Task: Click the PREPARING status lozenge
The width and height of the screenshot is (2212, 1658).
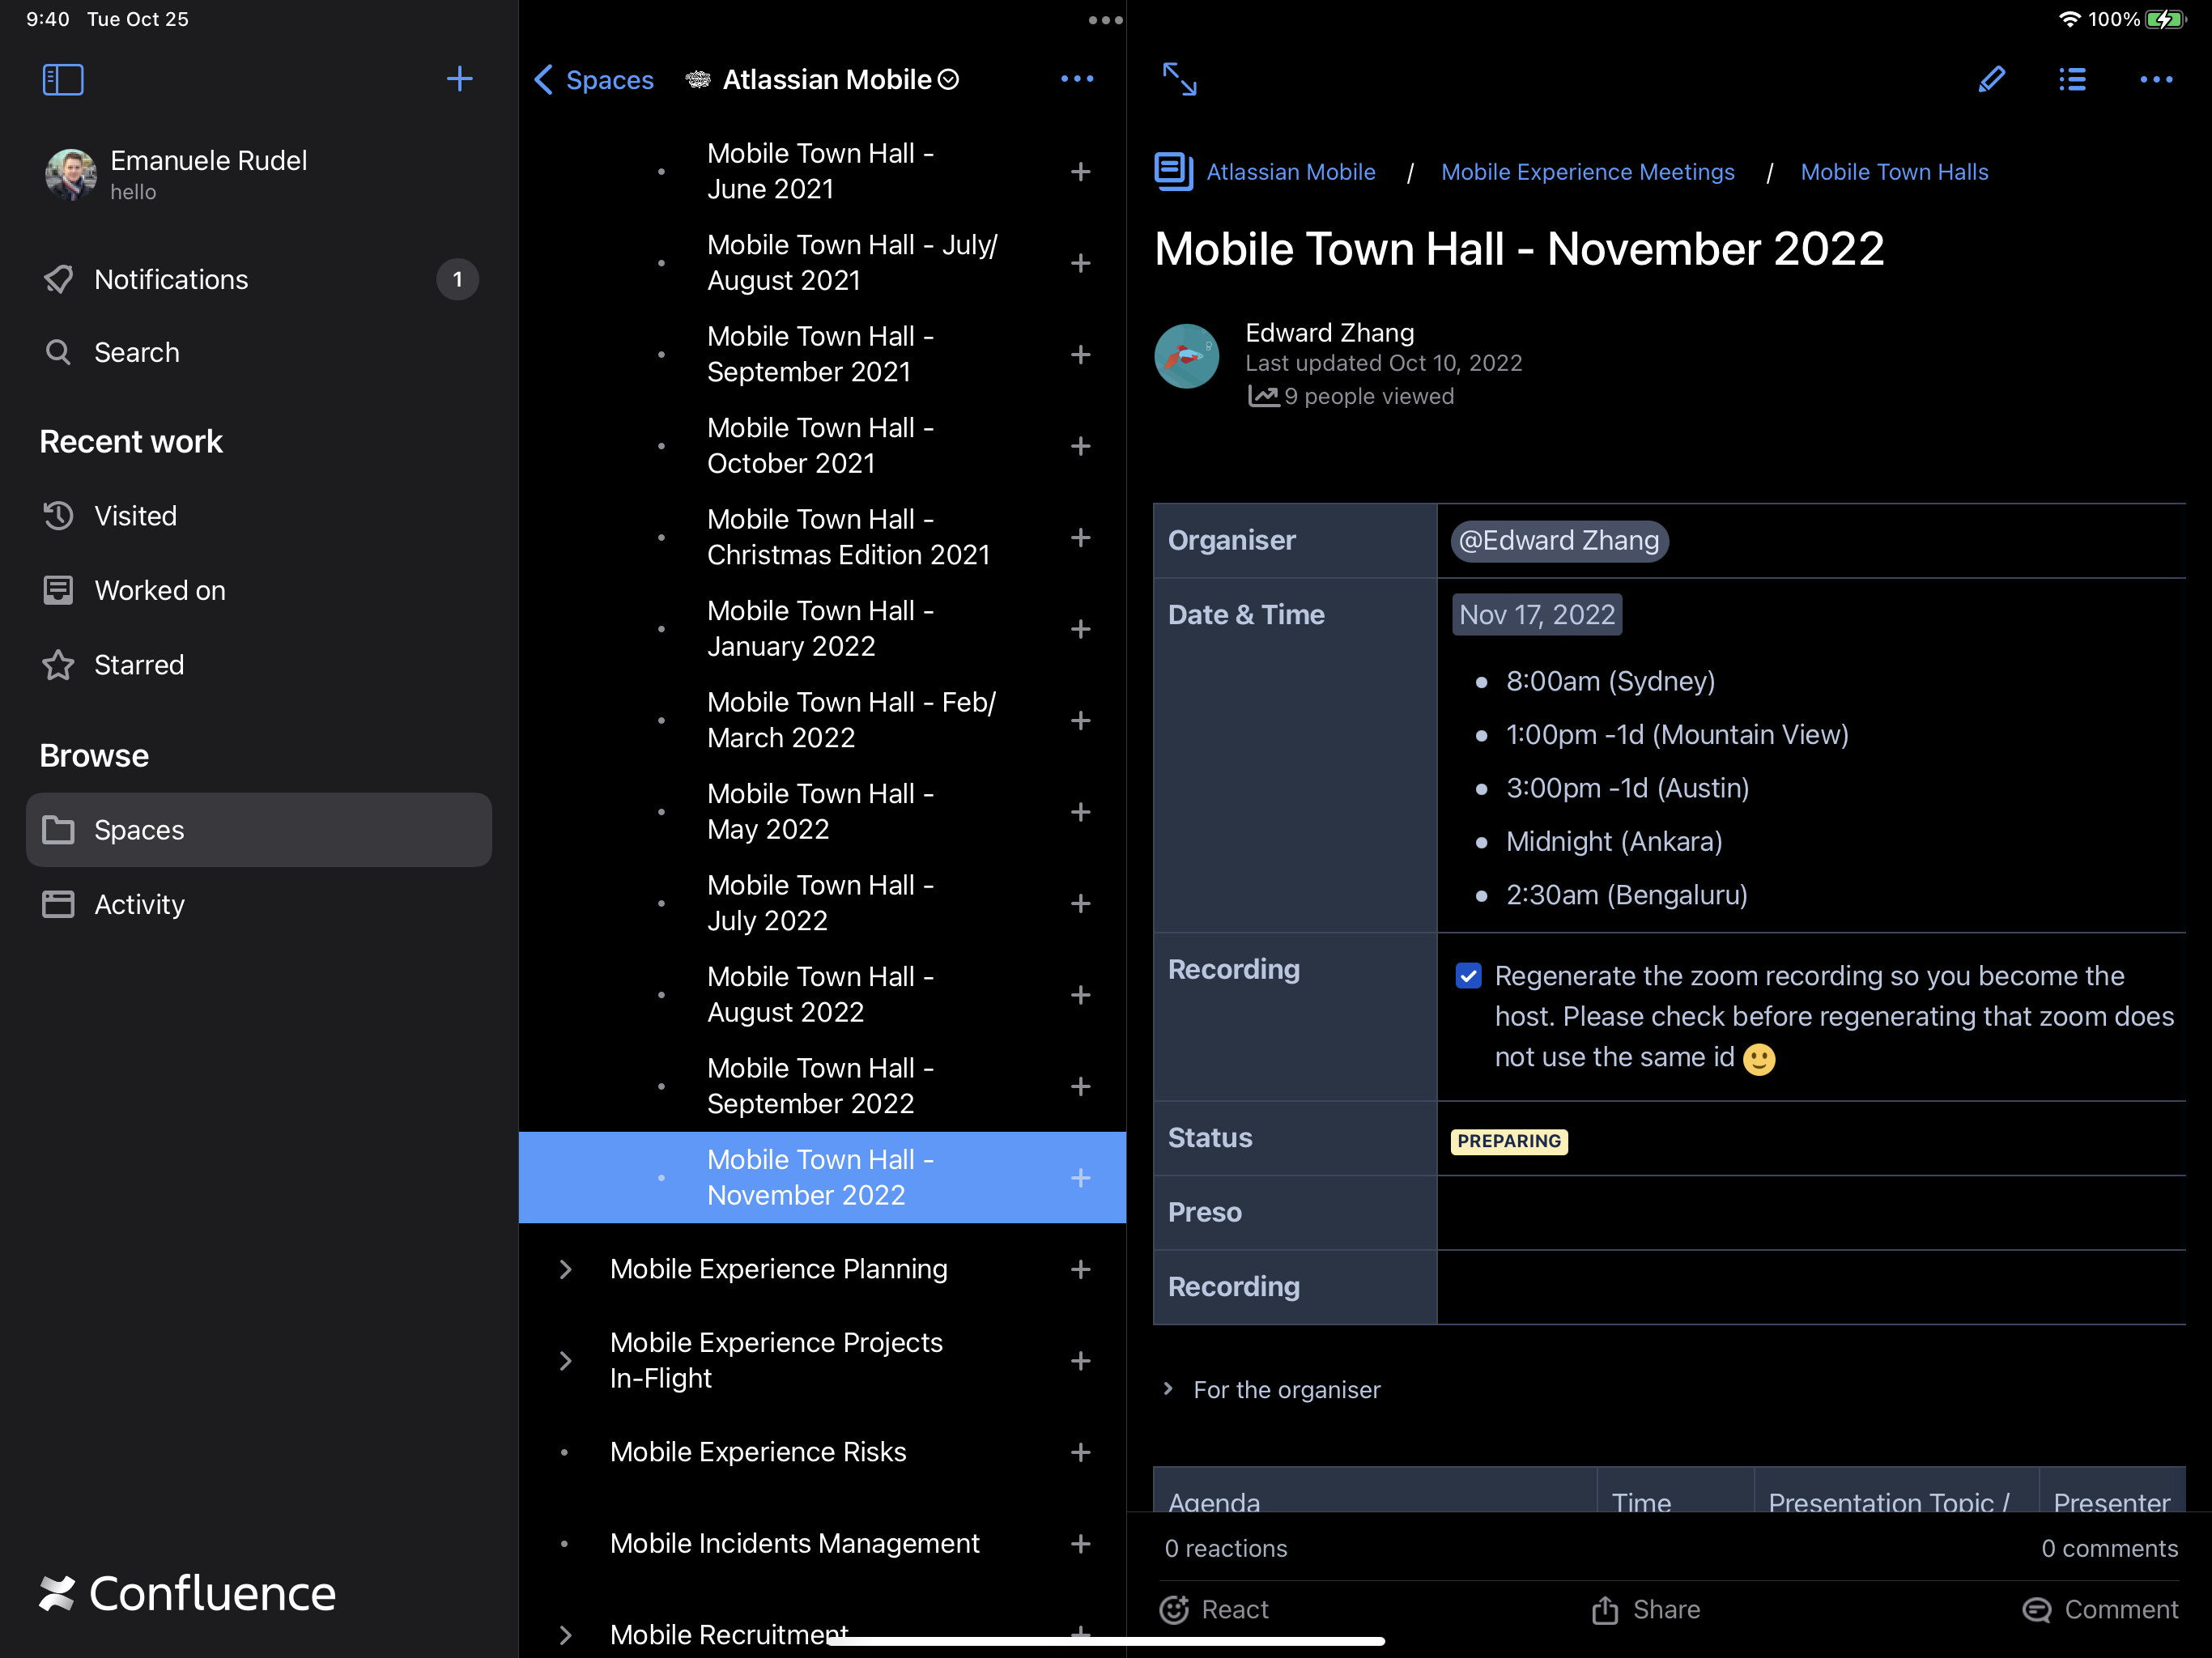Action: coord(1509,1141)
